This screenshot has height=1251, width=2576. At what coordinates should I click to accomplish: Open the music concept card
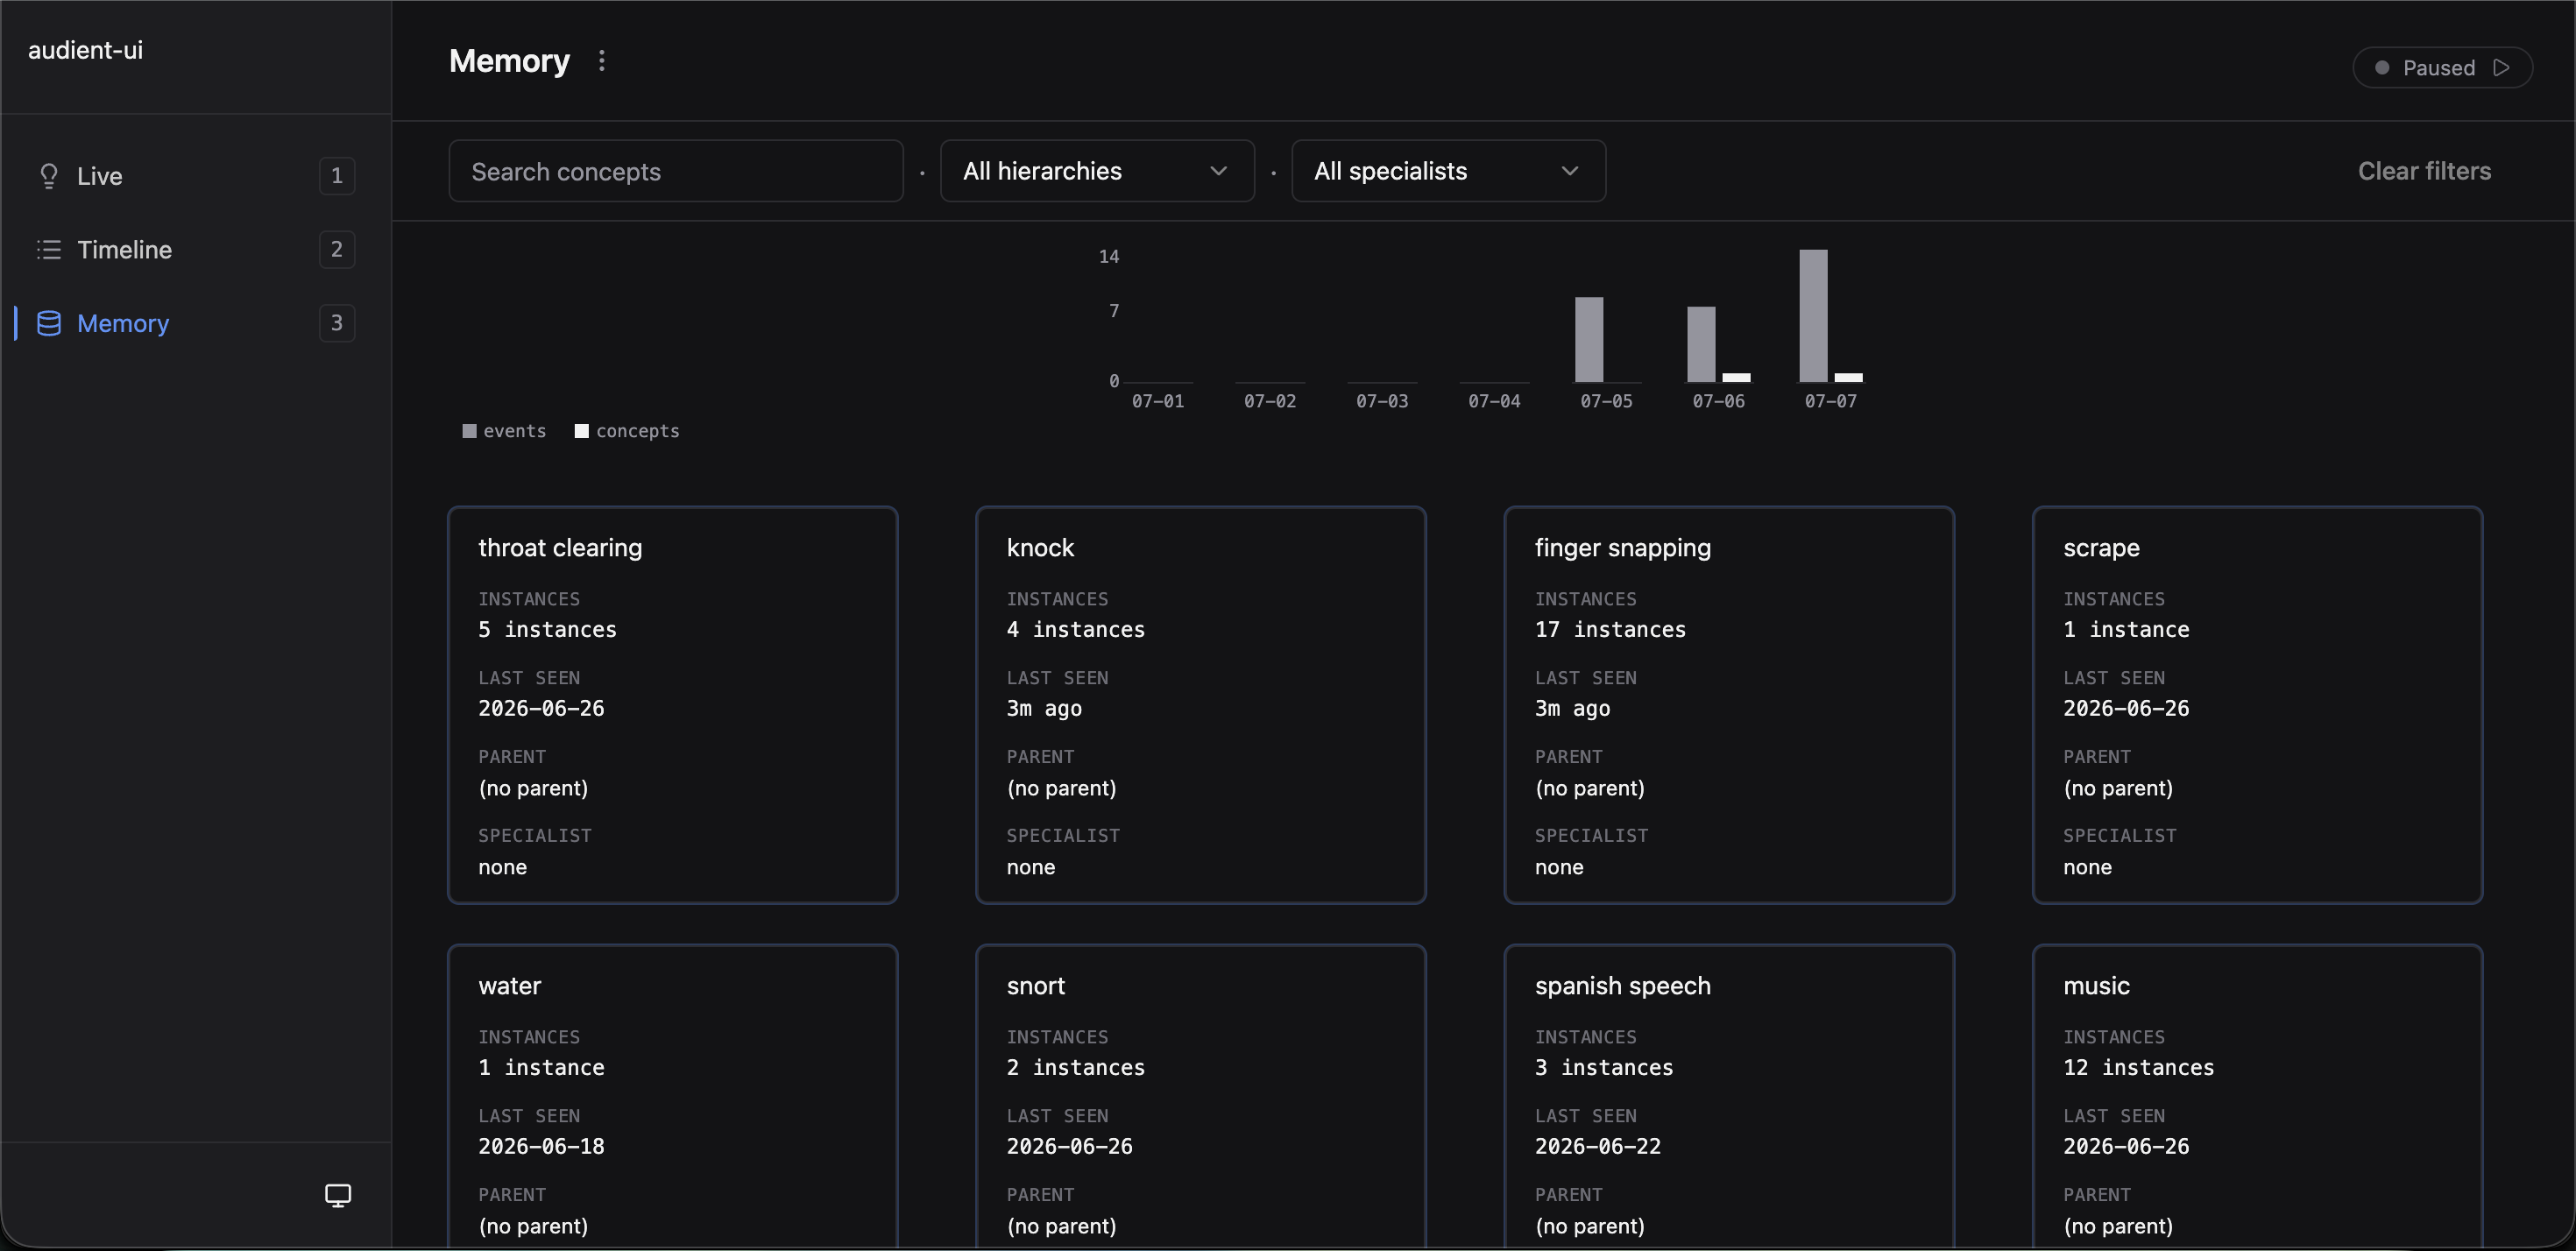click(2257, 1096)
